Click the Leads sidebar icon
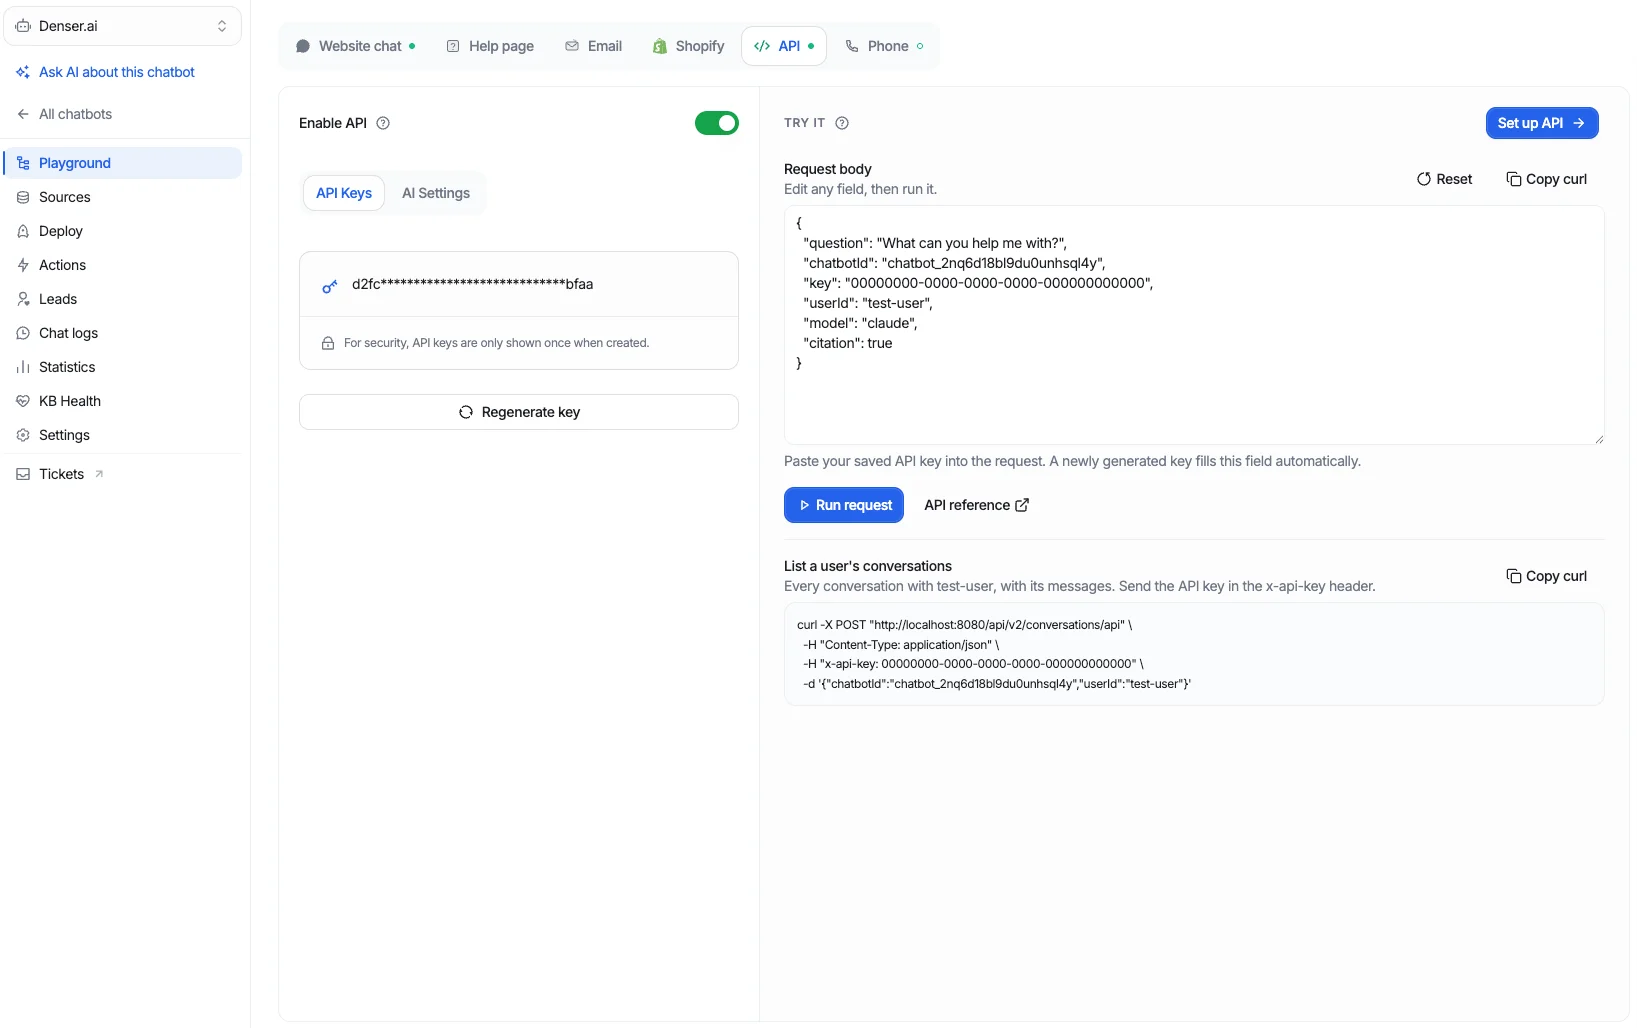Viewport: 1637px width, 1028px height. 23,299
